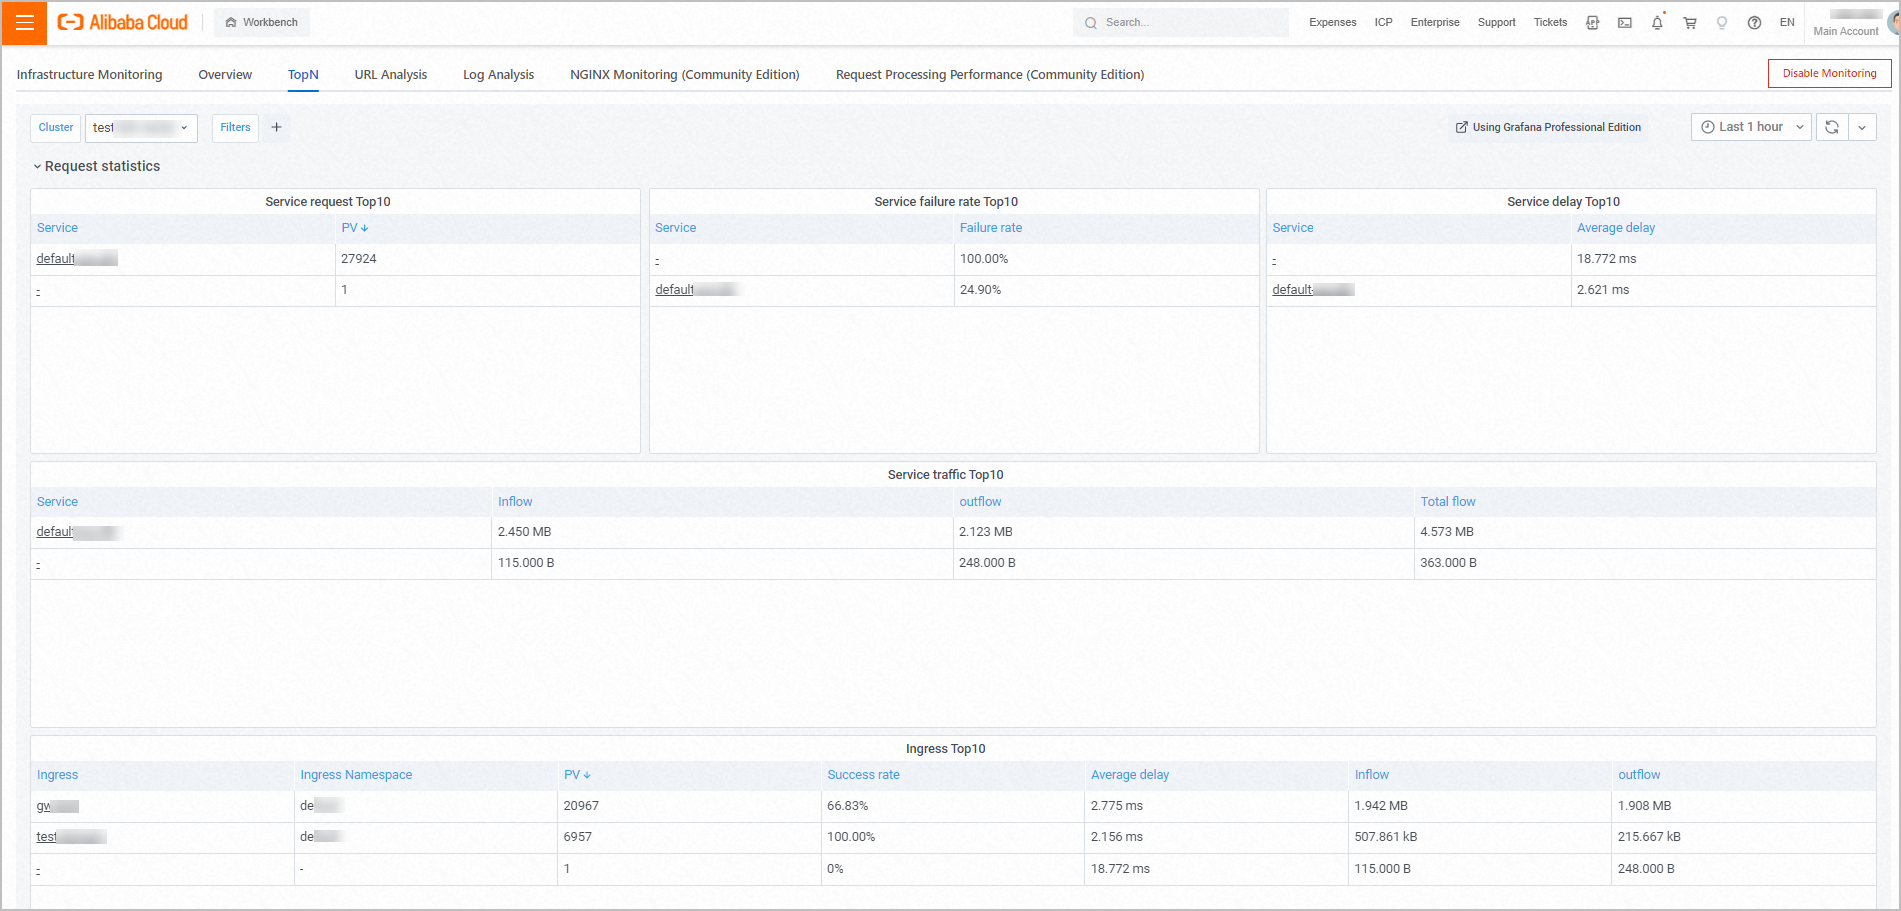
Task: Open the shopping cart
Action: pyautogui.click(x=1690, y=23)
